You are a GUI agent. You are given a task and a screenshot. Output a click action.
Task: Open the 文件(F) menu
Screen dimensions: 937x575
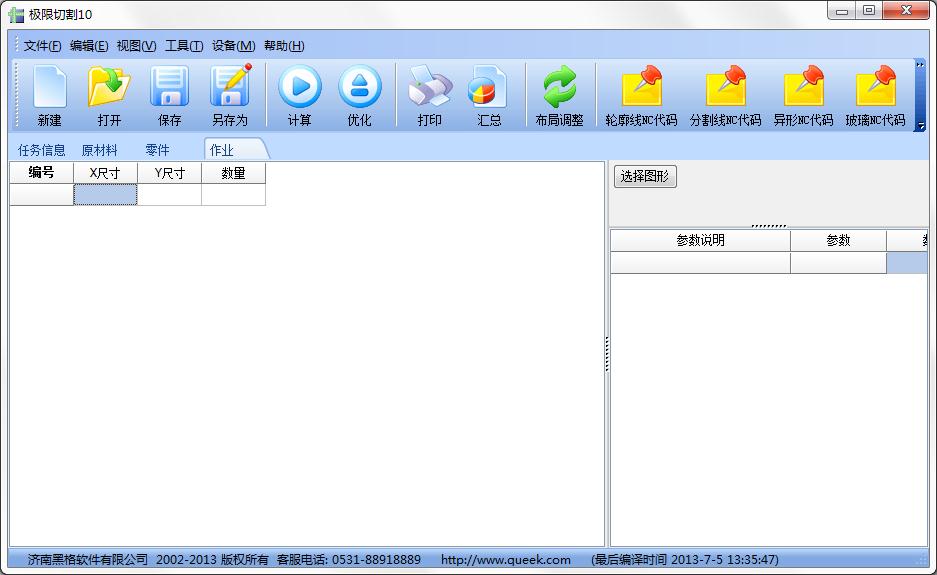[x=42, y=46]
